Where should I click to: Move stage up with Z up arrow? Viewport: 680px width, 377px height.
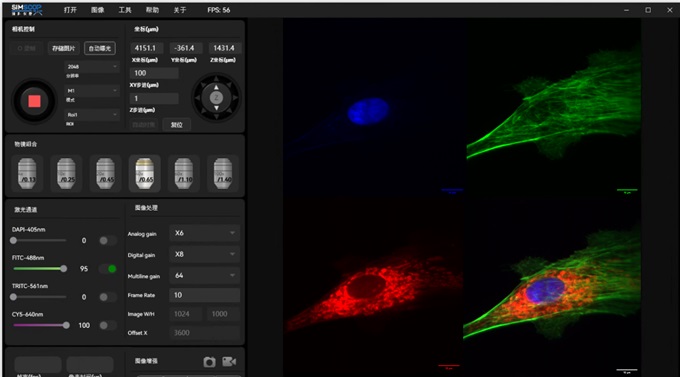coord(216,87)
